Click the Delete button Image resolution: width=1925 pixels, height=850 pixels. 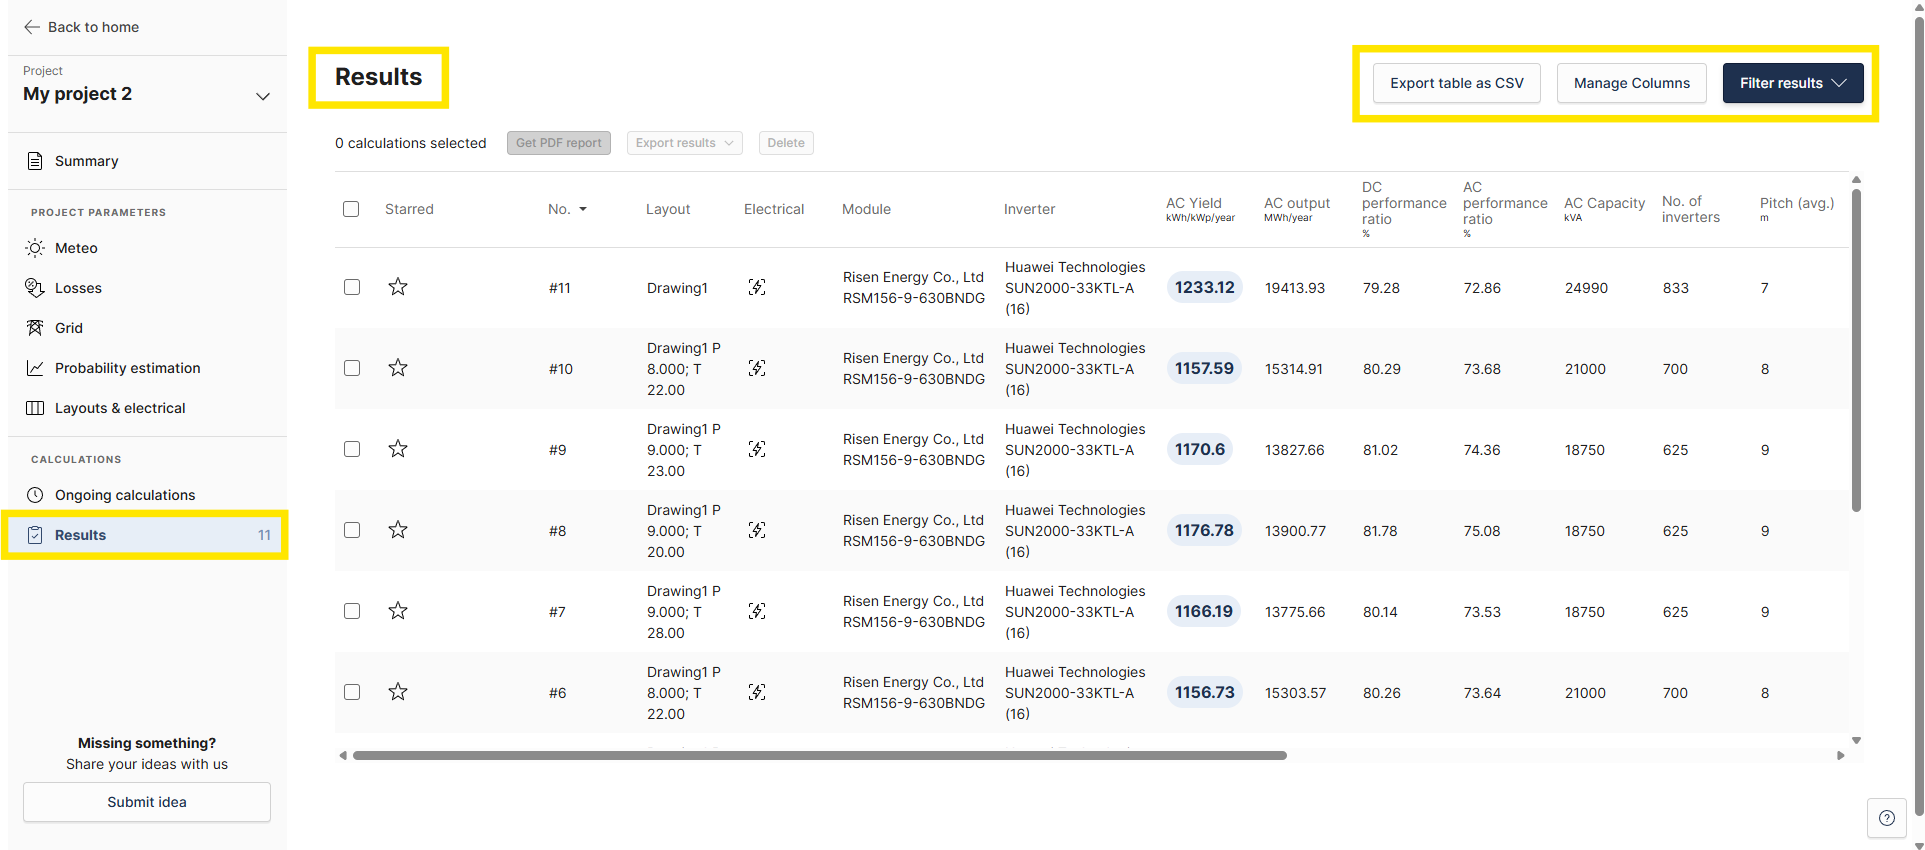point(786,143)
